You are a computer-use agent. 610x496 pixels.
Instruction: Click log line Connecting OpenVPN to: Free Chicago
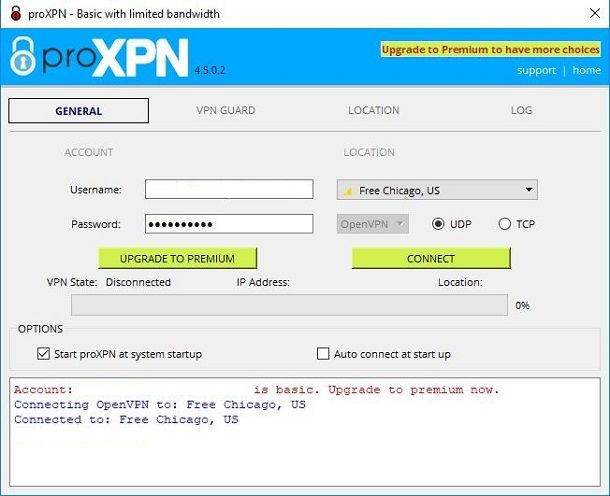pyautogui.click(x=160, y=405)
